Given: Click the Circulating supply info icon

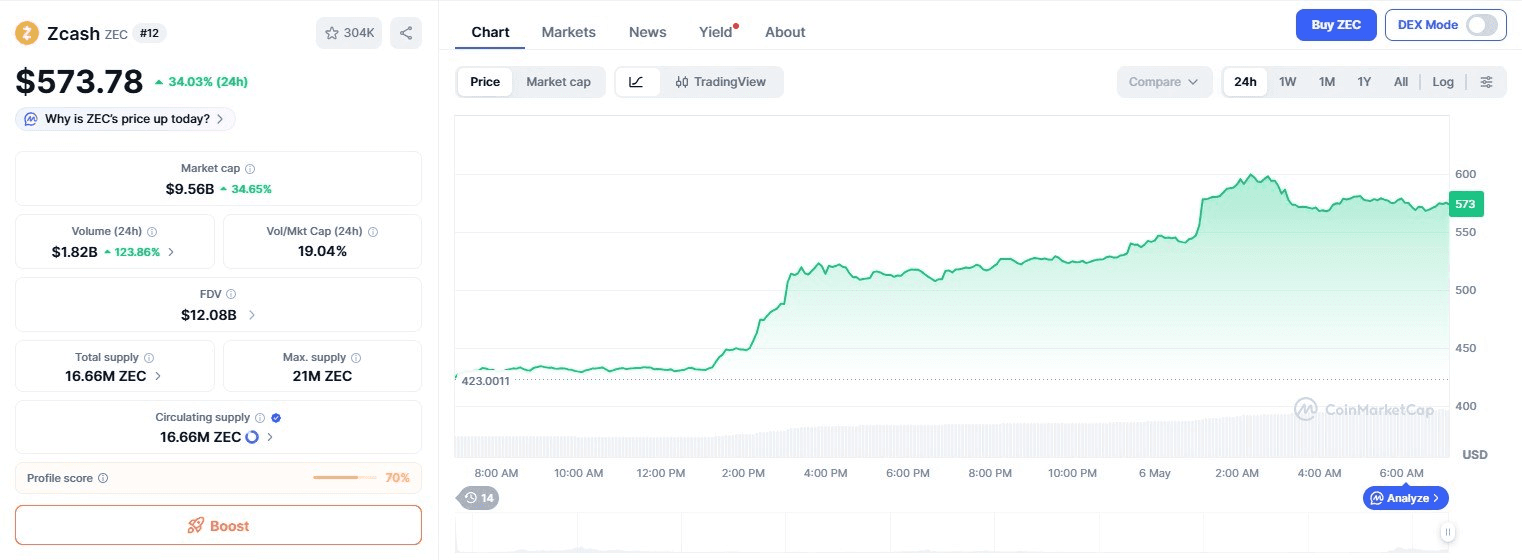Looking at the screenshot, I should (x=260, y=417).
